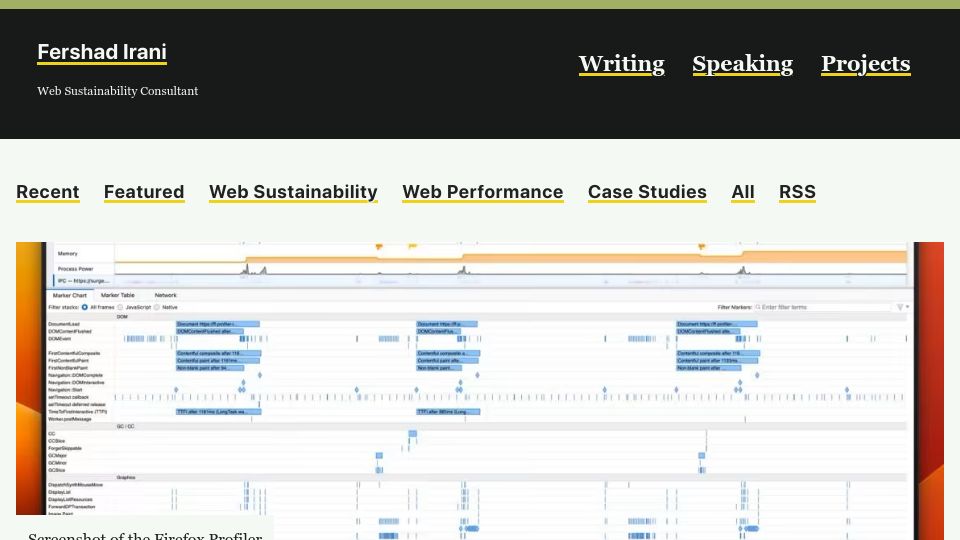960x540 pixels.
Task: View Case Studies posts
Action: (x=647, y=192)
